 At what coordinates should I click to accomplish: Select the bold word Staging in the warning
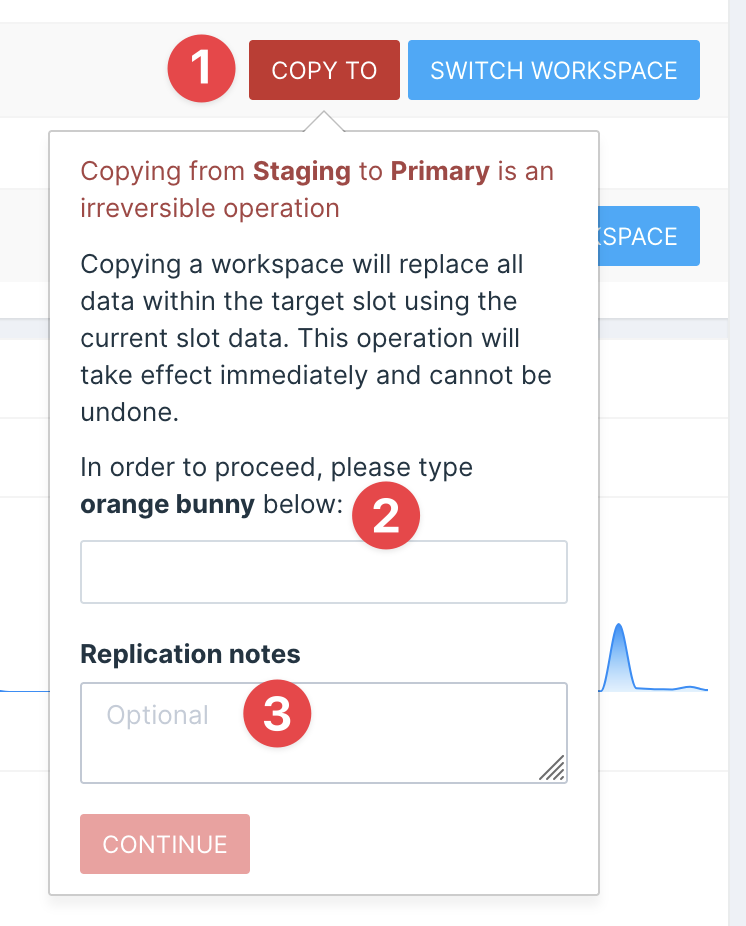click(x=302, y=171)
